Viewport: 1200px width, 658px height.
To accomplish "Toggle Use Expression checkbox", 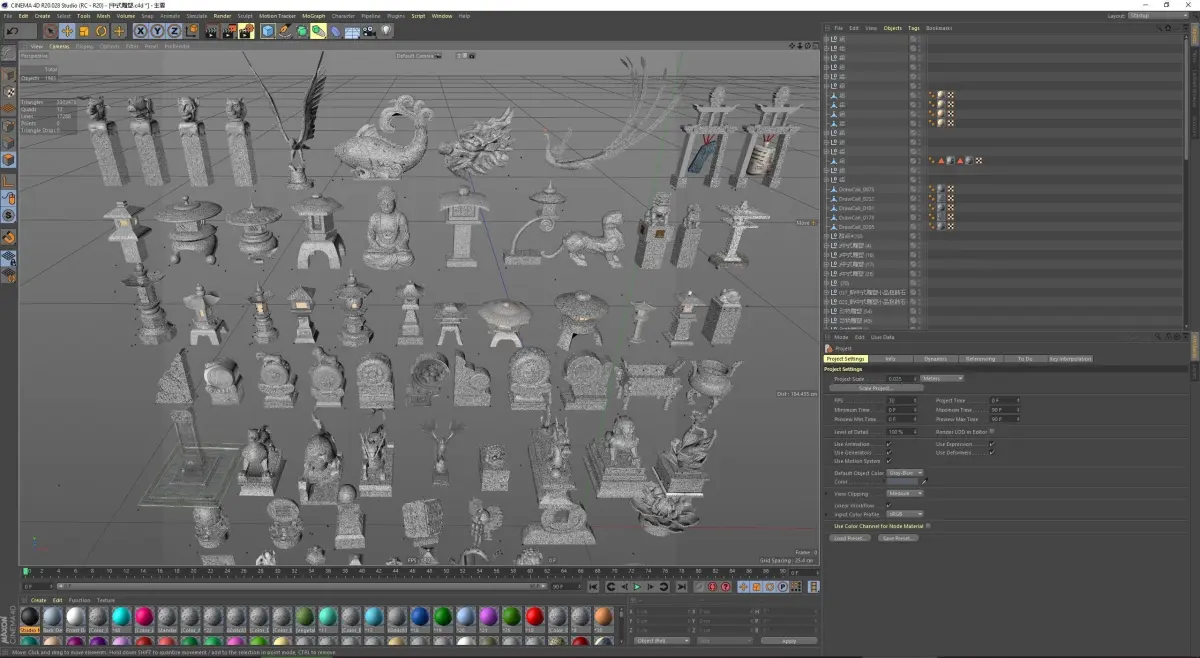I will coord(991,444).
